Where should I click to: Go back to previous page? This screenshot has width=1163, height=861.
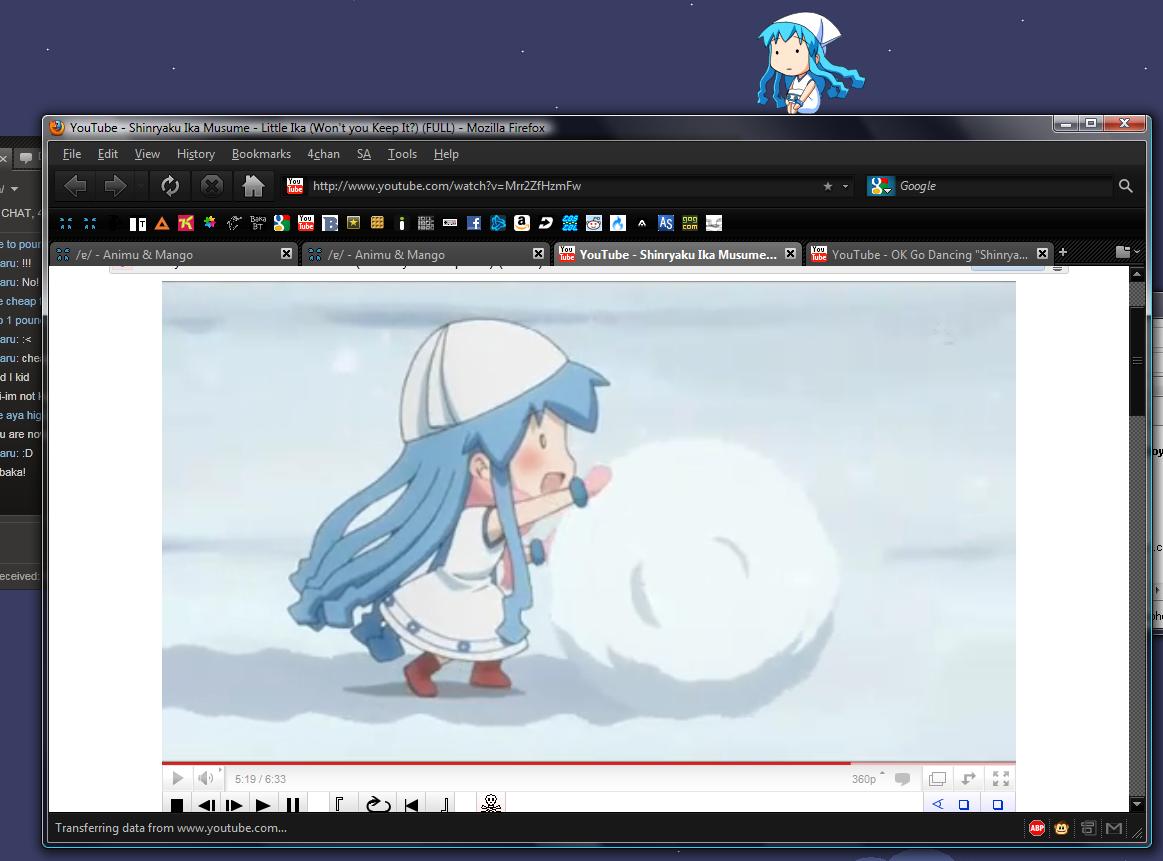click(76, 185)
